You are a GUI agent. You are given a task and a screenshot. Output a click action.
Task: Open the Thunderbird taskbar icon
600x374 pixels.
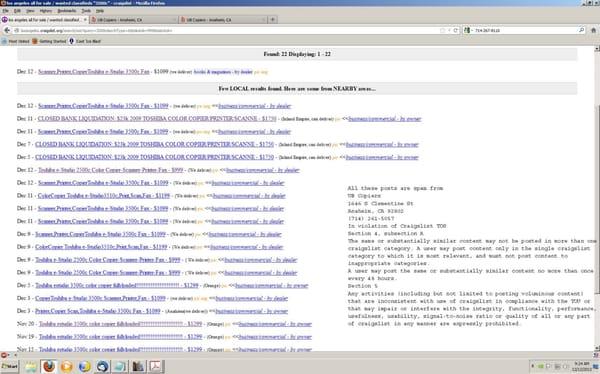[102, 366]
